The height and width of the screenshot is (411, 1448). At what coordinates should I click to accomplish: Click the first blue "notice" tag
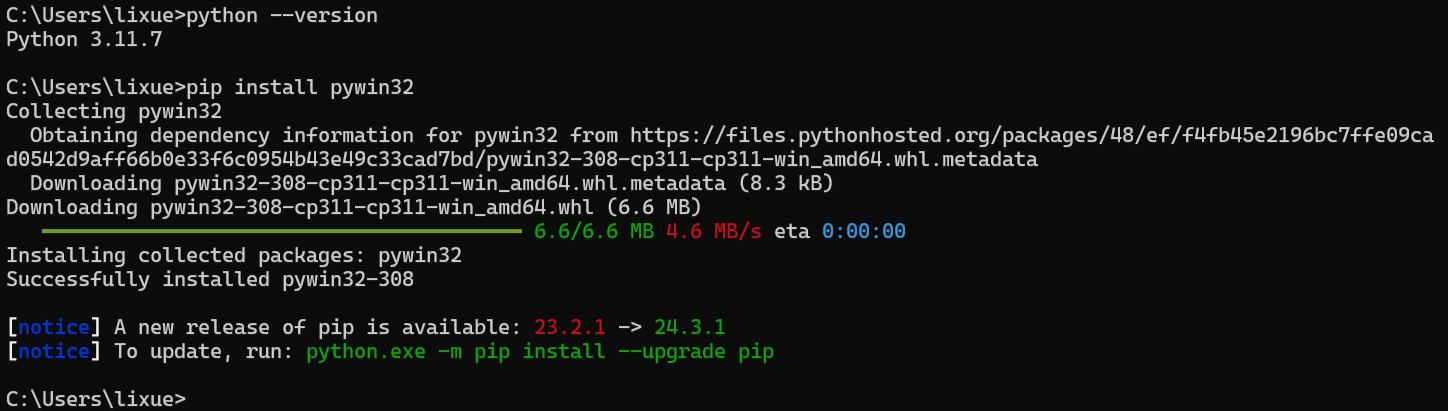tap(54, 328)
